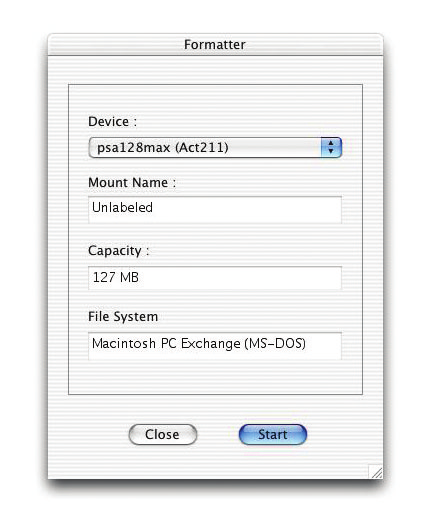429x524 pixels.
Task: Click the "psa128max" text in the Device selector
Action: tap(134, 147)
